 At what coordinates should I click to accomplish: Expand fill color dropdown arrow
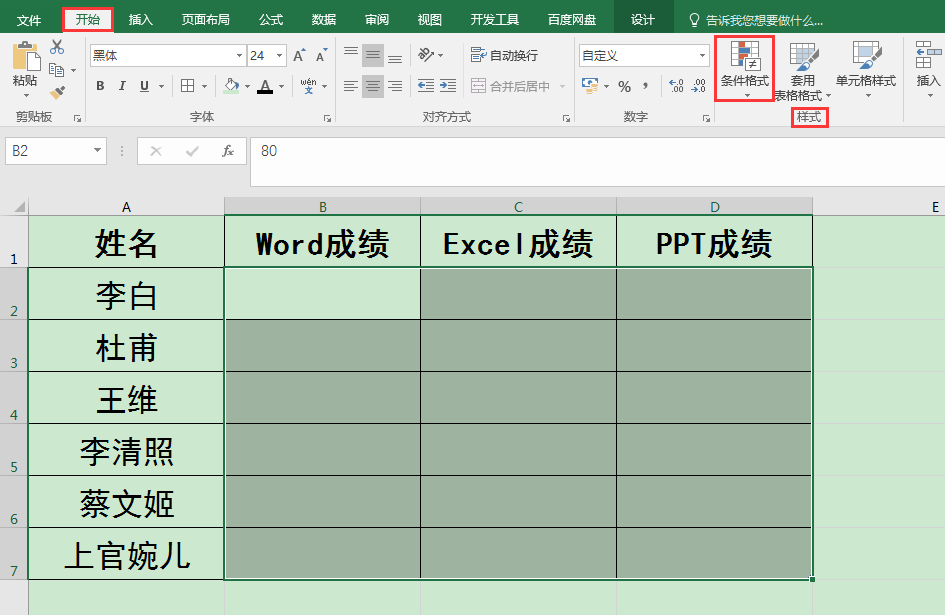click(247, 86)
